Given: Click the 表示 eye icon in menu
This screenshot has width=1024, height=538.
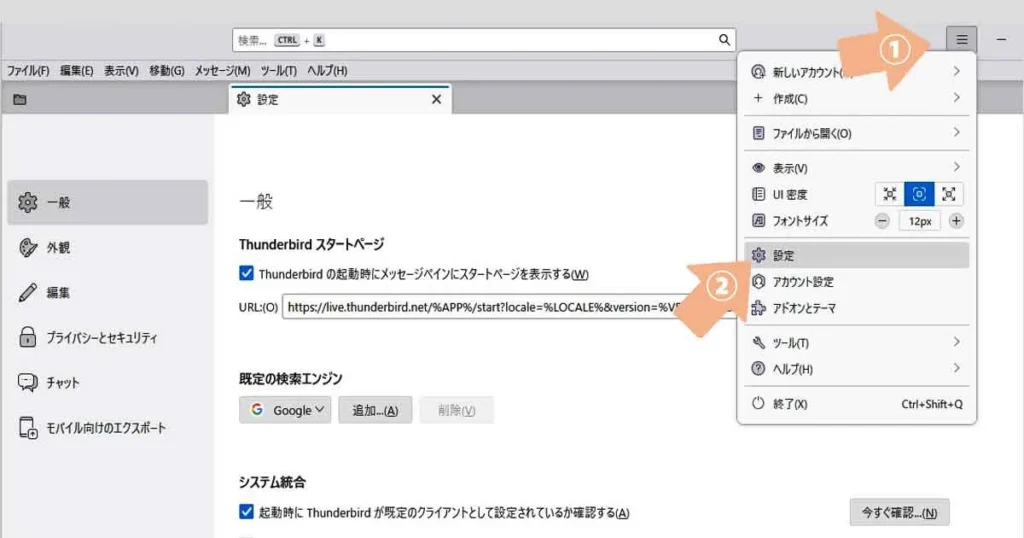Looking at the screenshot, I should pyautogui.click(x=758, y=168).
